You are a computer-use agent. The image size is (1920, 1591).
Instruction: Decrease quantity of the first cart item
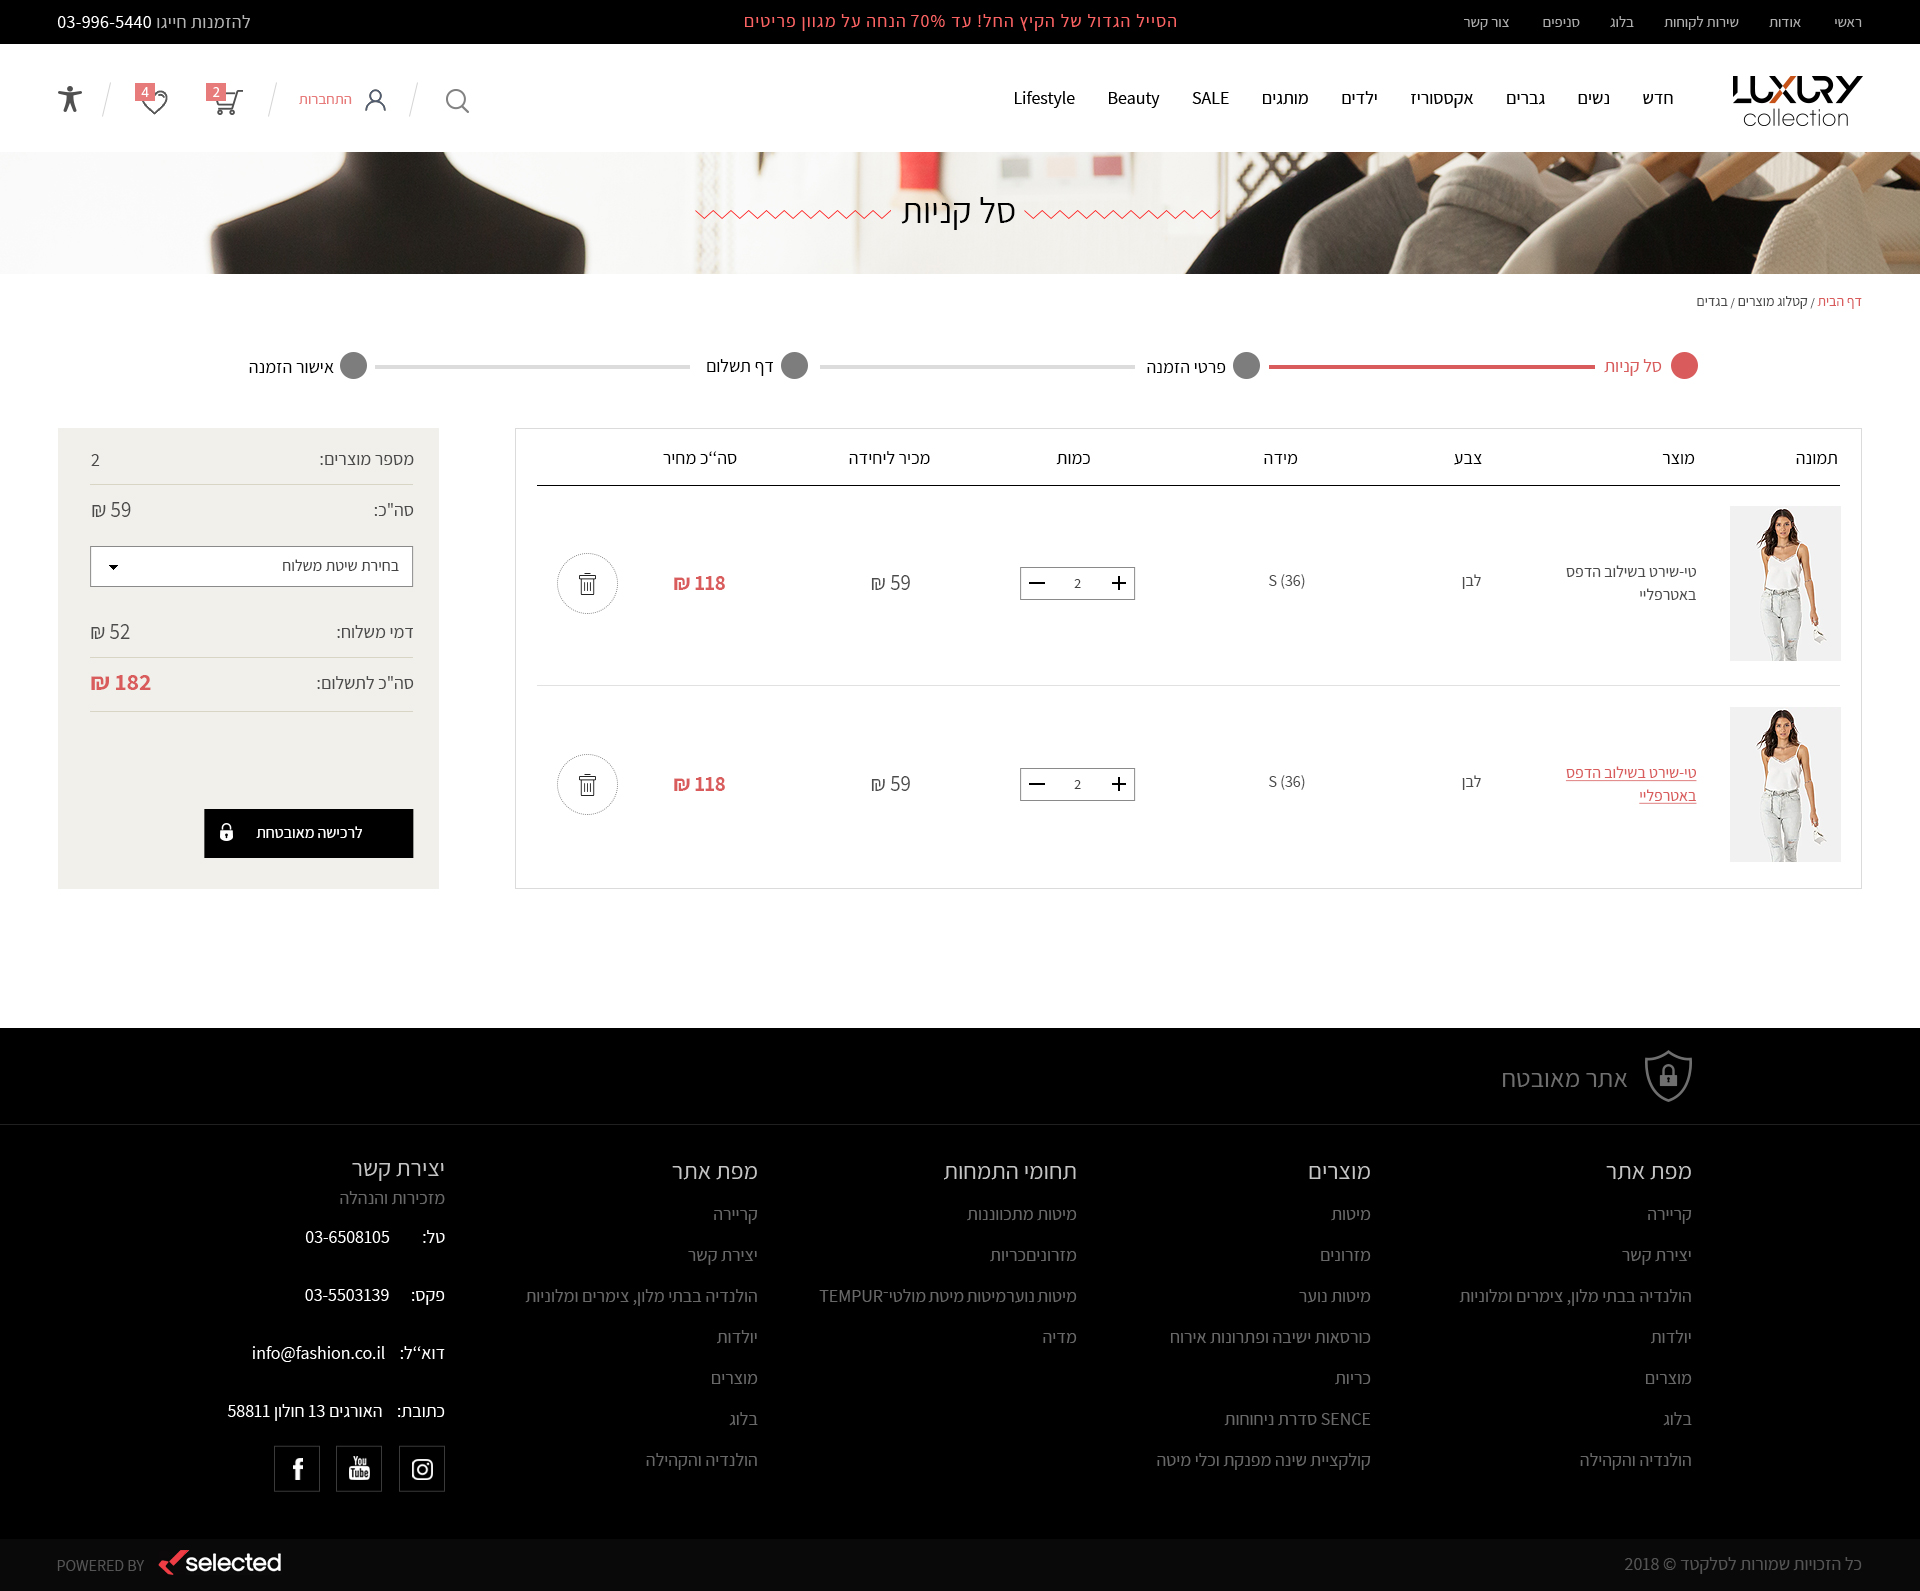coord(1037,584)
